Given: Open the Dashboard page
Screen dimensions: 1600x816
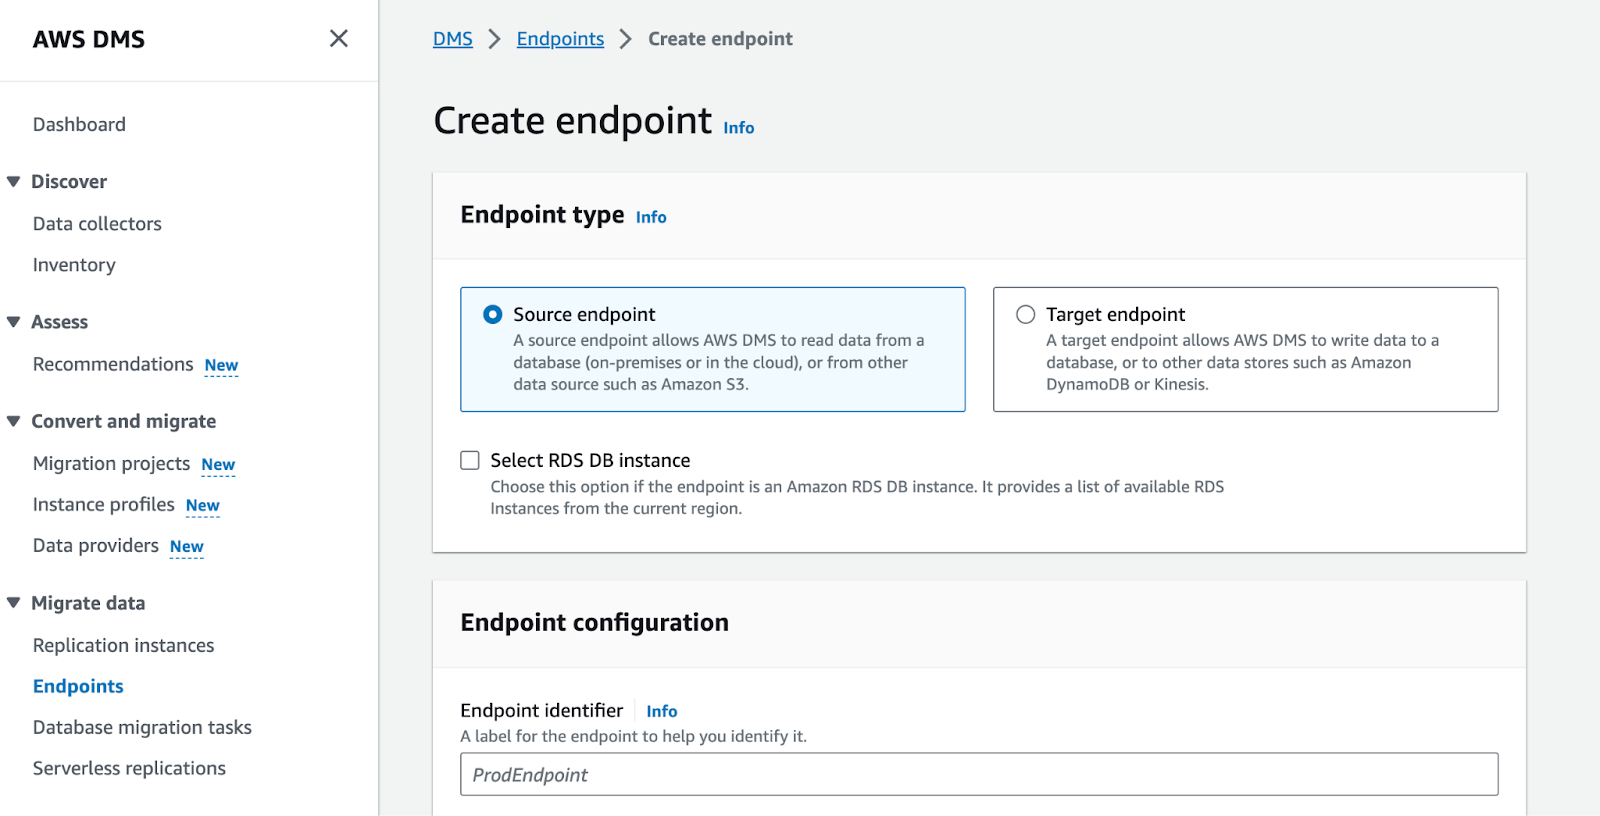Looking at the screenshot, I should pyautogui.click(x=79, y=124).
